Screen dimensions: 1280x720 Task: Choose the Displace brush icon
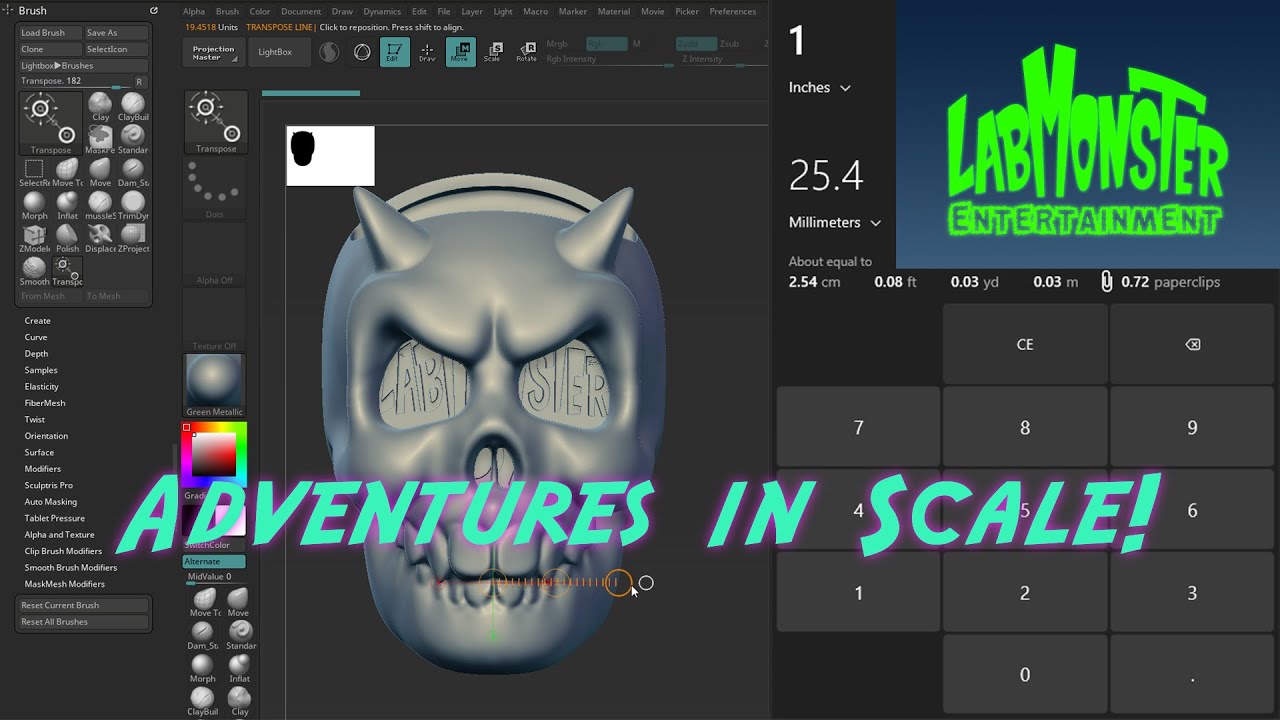tap(100, 238)
